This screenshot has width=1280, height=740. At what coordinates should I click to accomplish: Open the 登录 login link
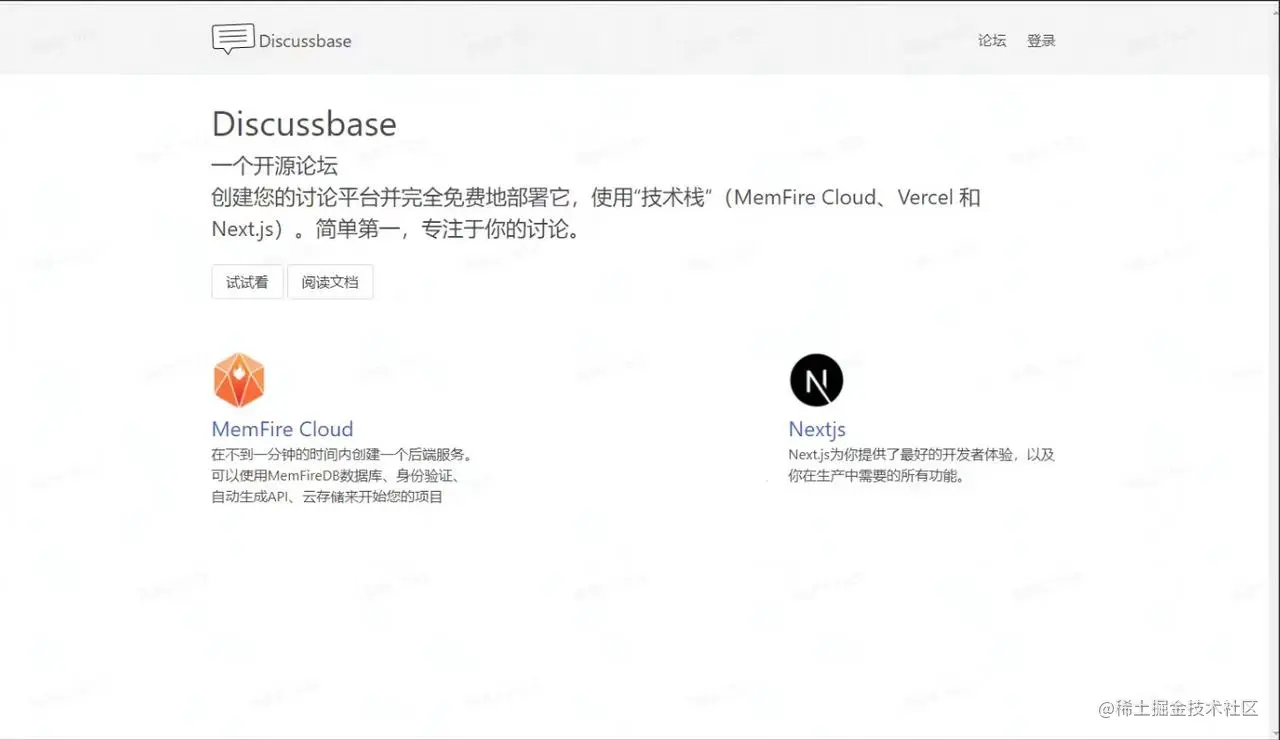(x=1041, y=40)
